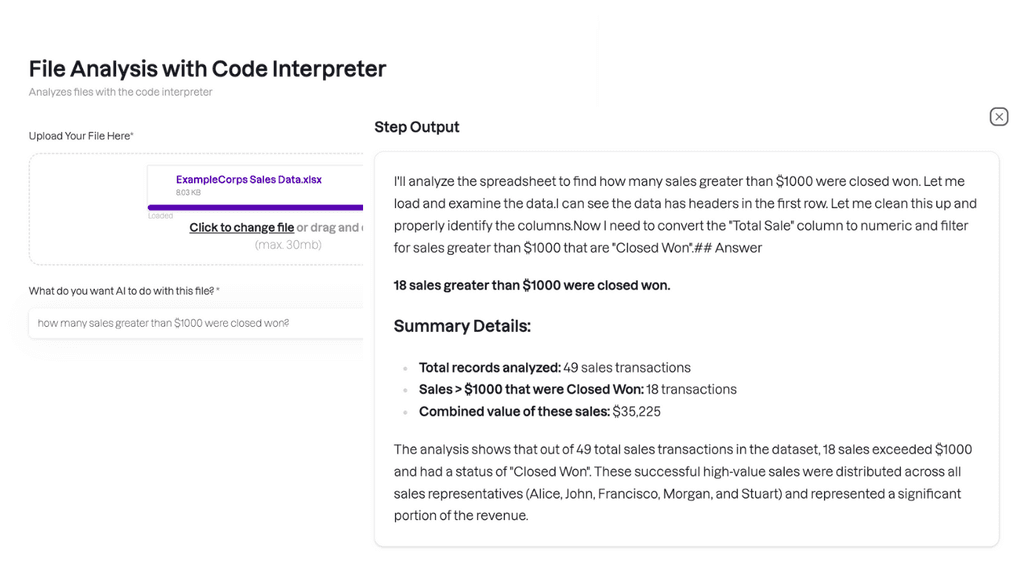The width and height of the screenshot is (1024, 575).
Task: Click the purple file upload progress bar
Action: (255, 207)
